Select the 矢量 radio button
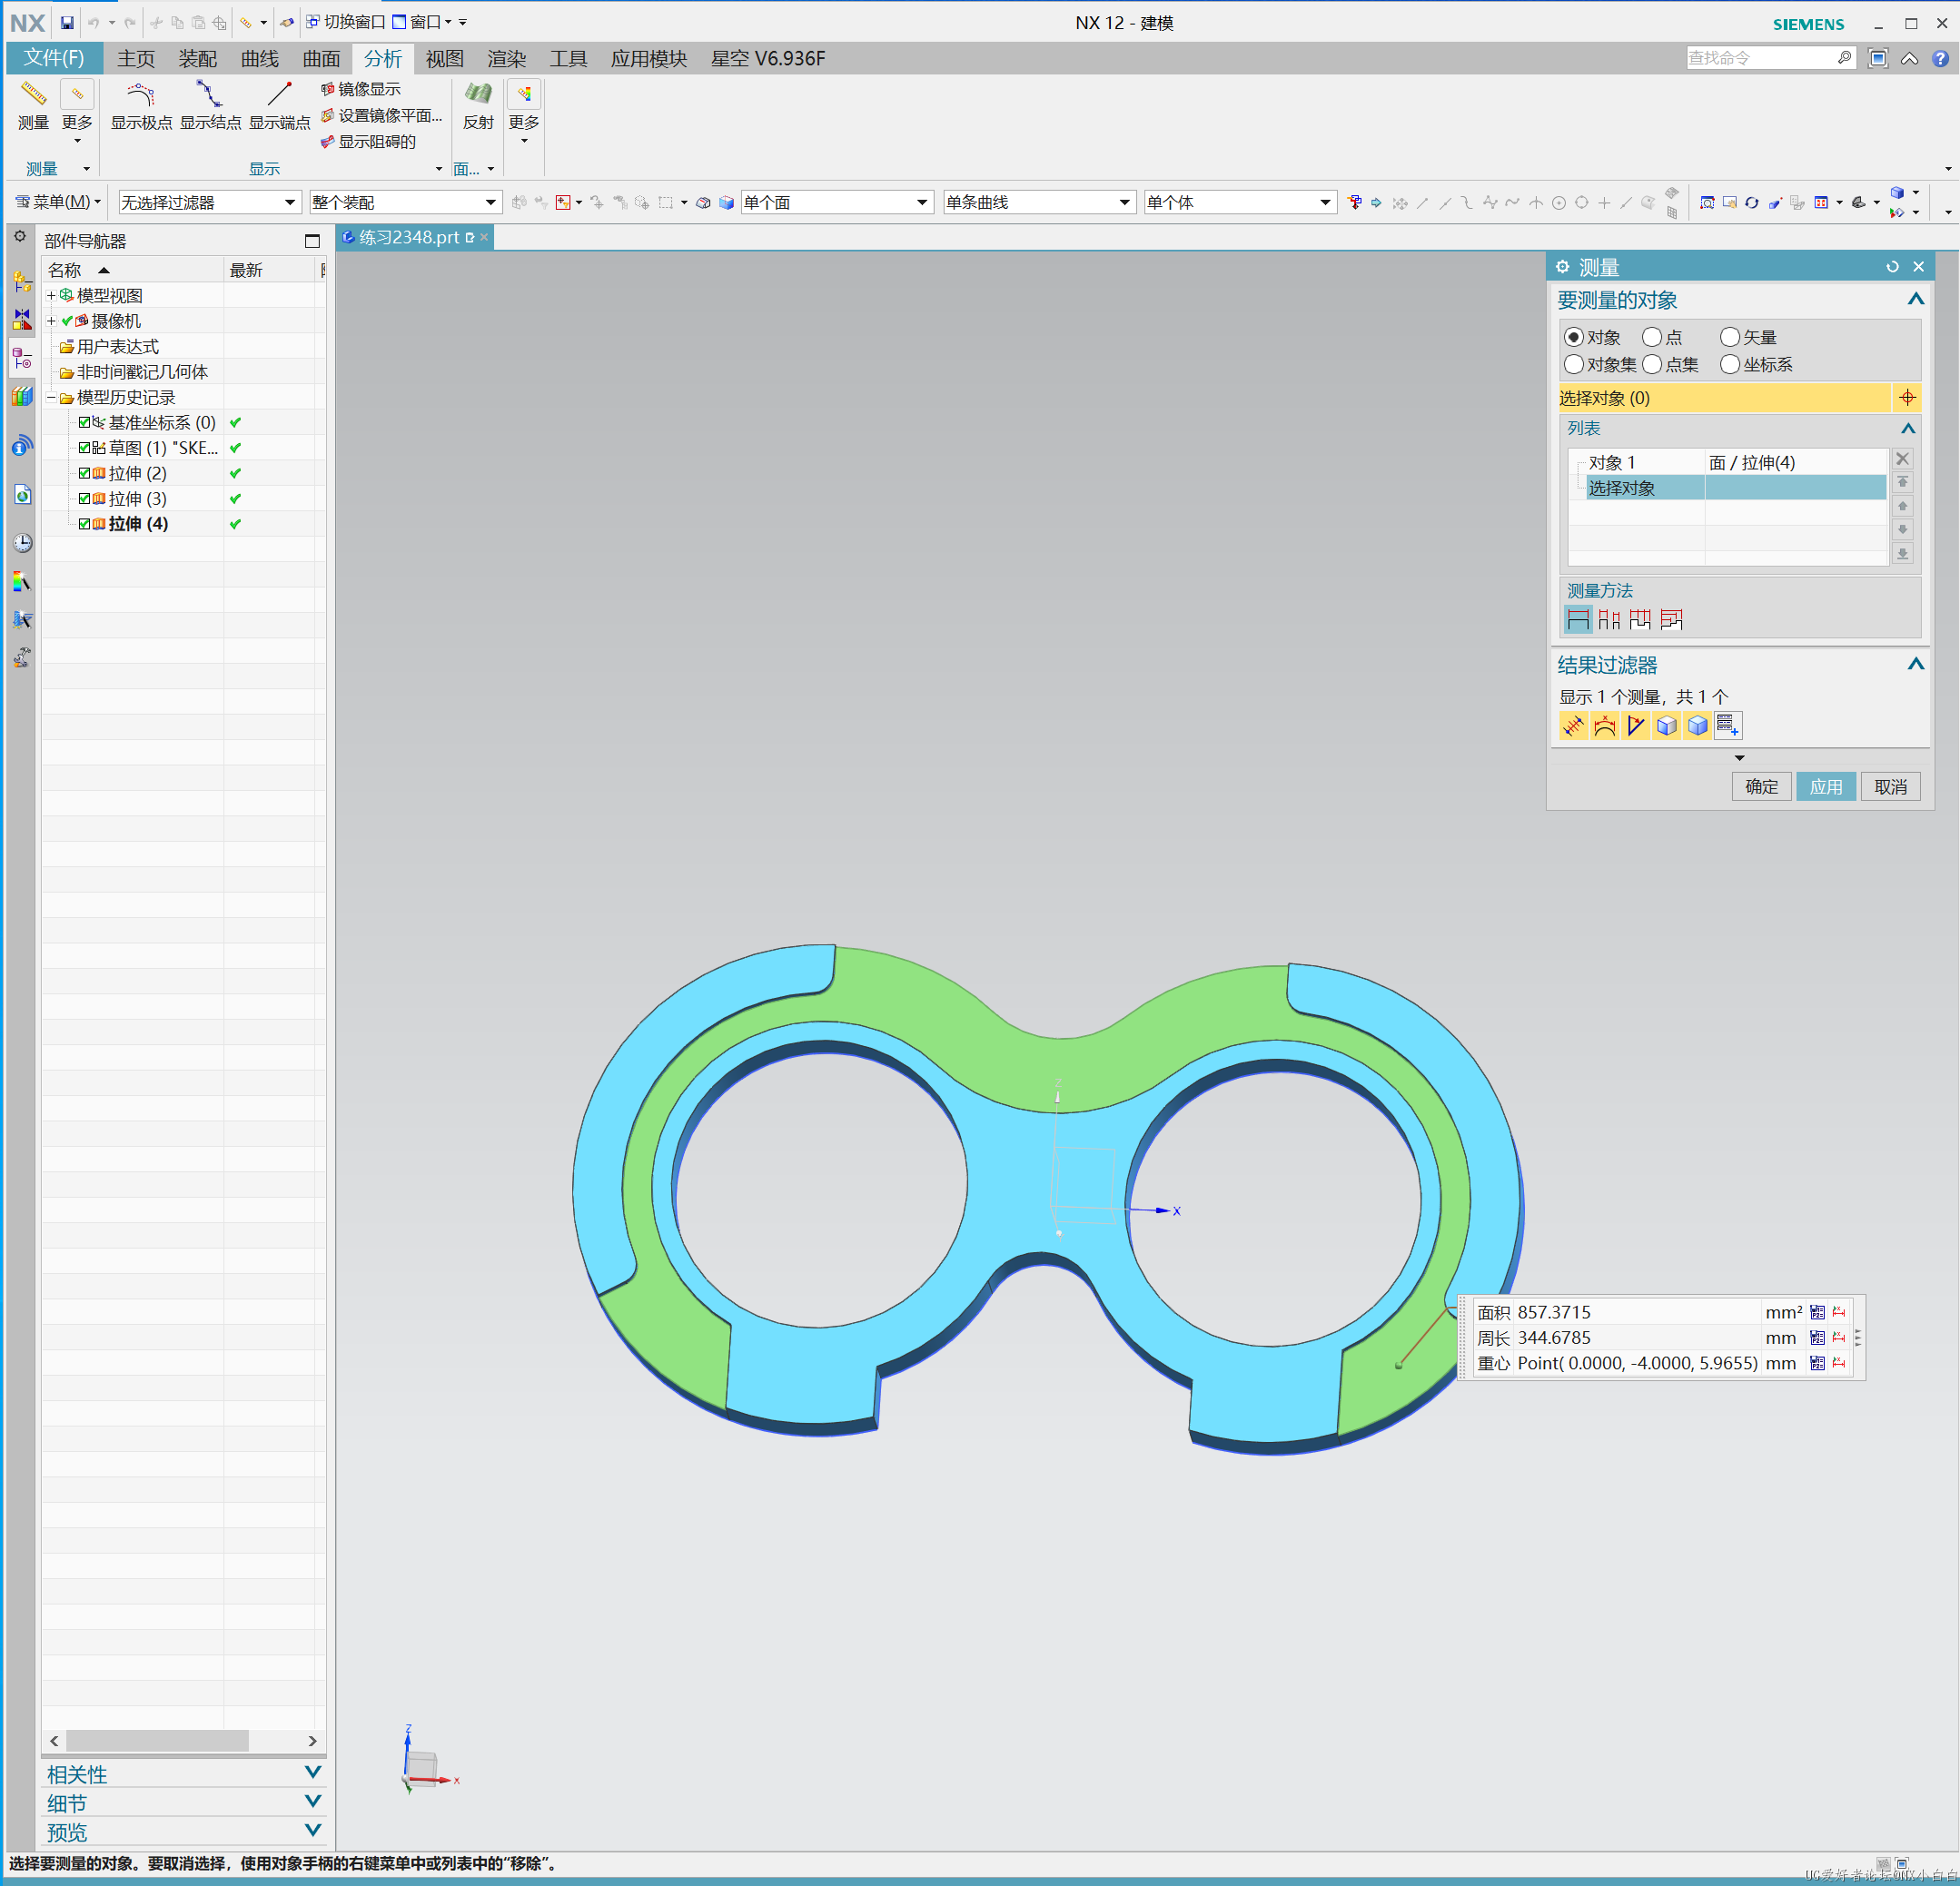The height and width of the screenshot is (1886, 1960). point(1730,337)
